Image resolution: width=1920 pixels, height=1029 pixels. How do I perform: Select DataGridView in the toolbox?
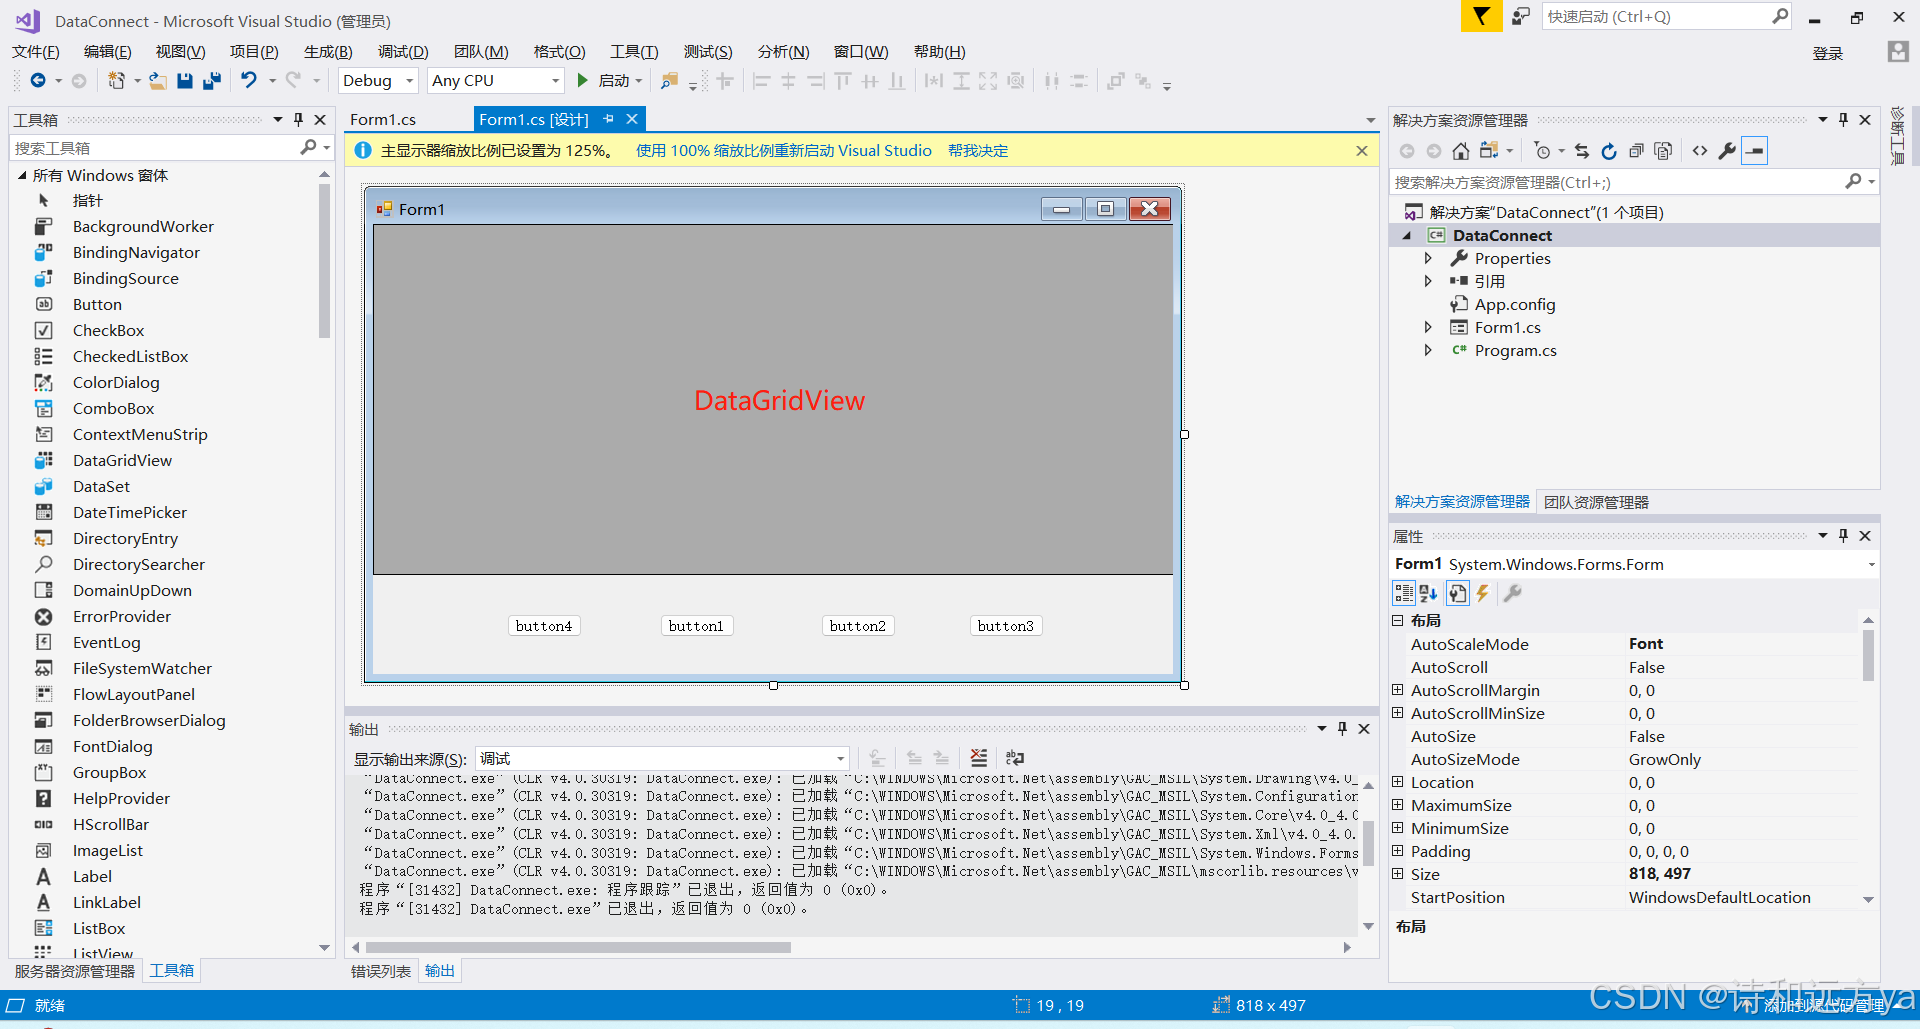pyautogui.click(x=122, y=460)
